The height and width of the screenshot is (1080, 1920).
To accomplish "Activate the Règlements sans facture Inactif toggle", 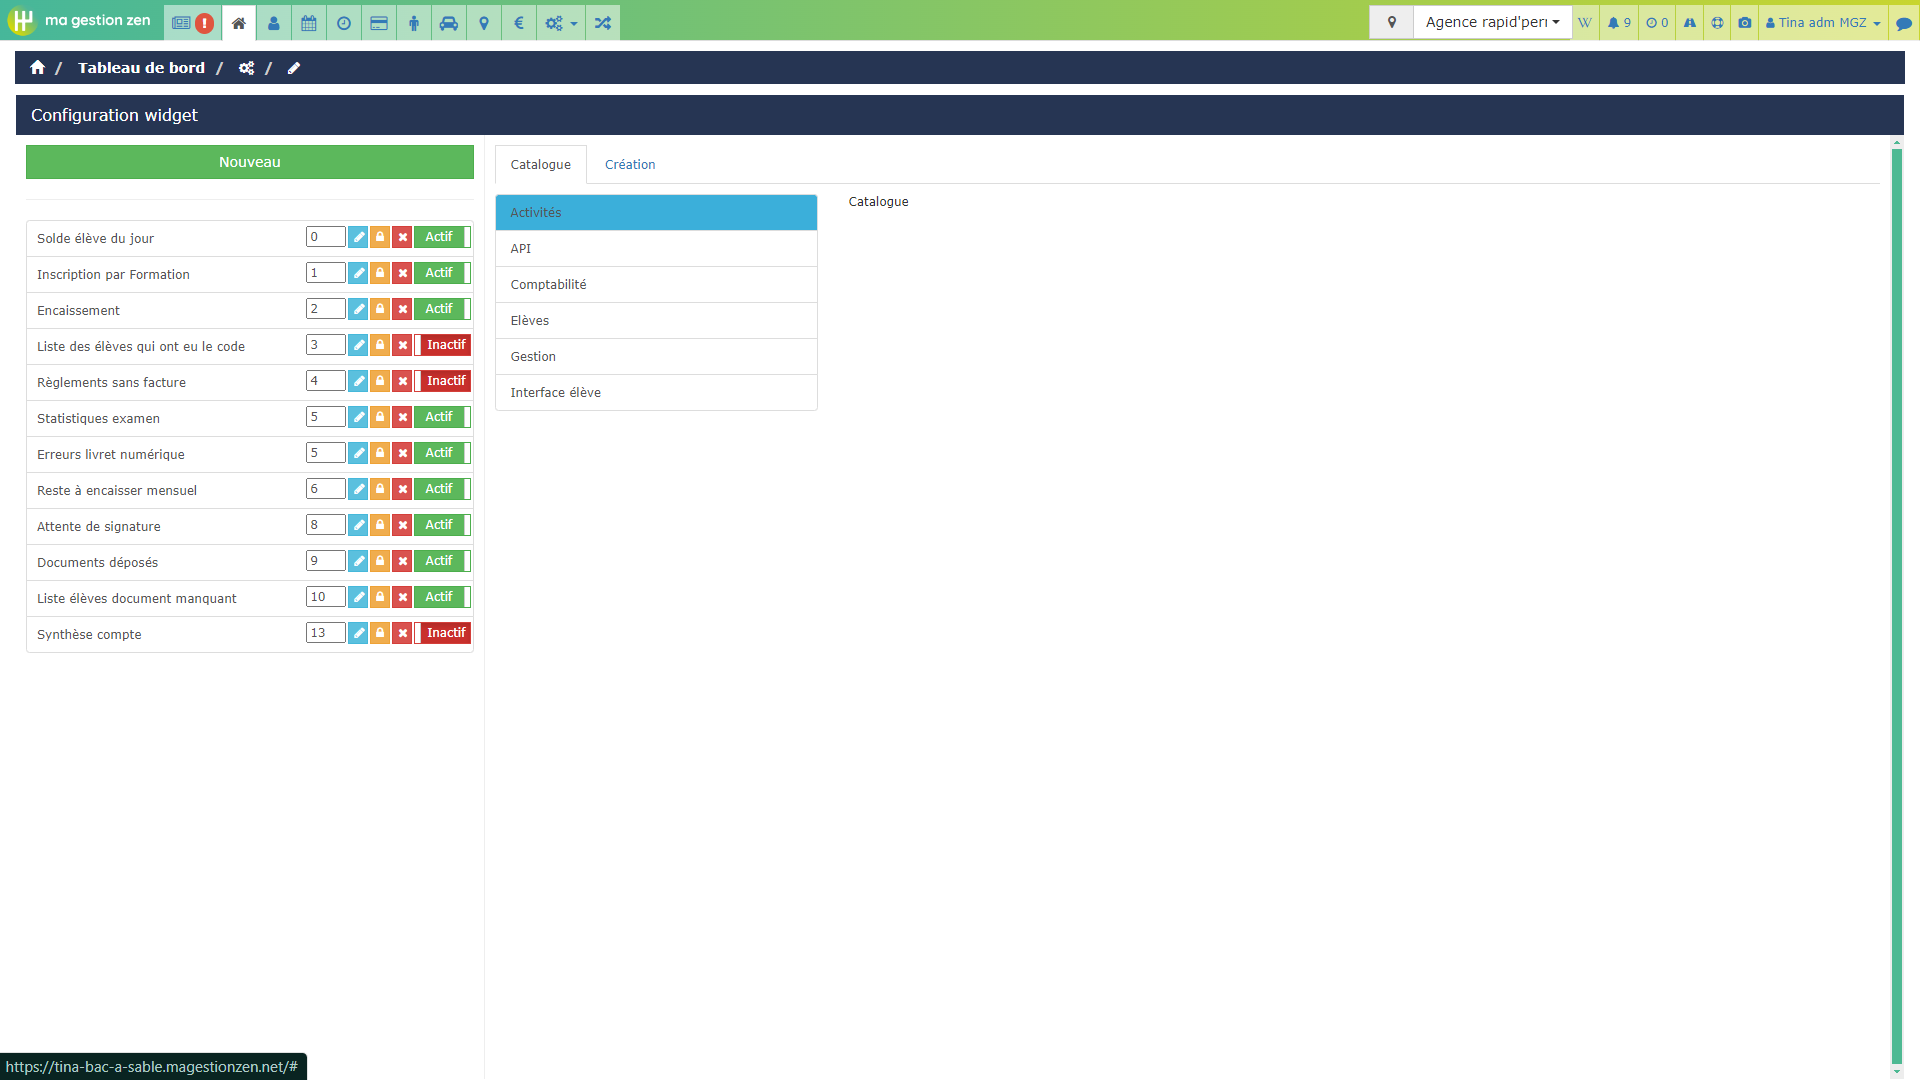I will click(442, 381).
